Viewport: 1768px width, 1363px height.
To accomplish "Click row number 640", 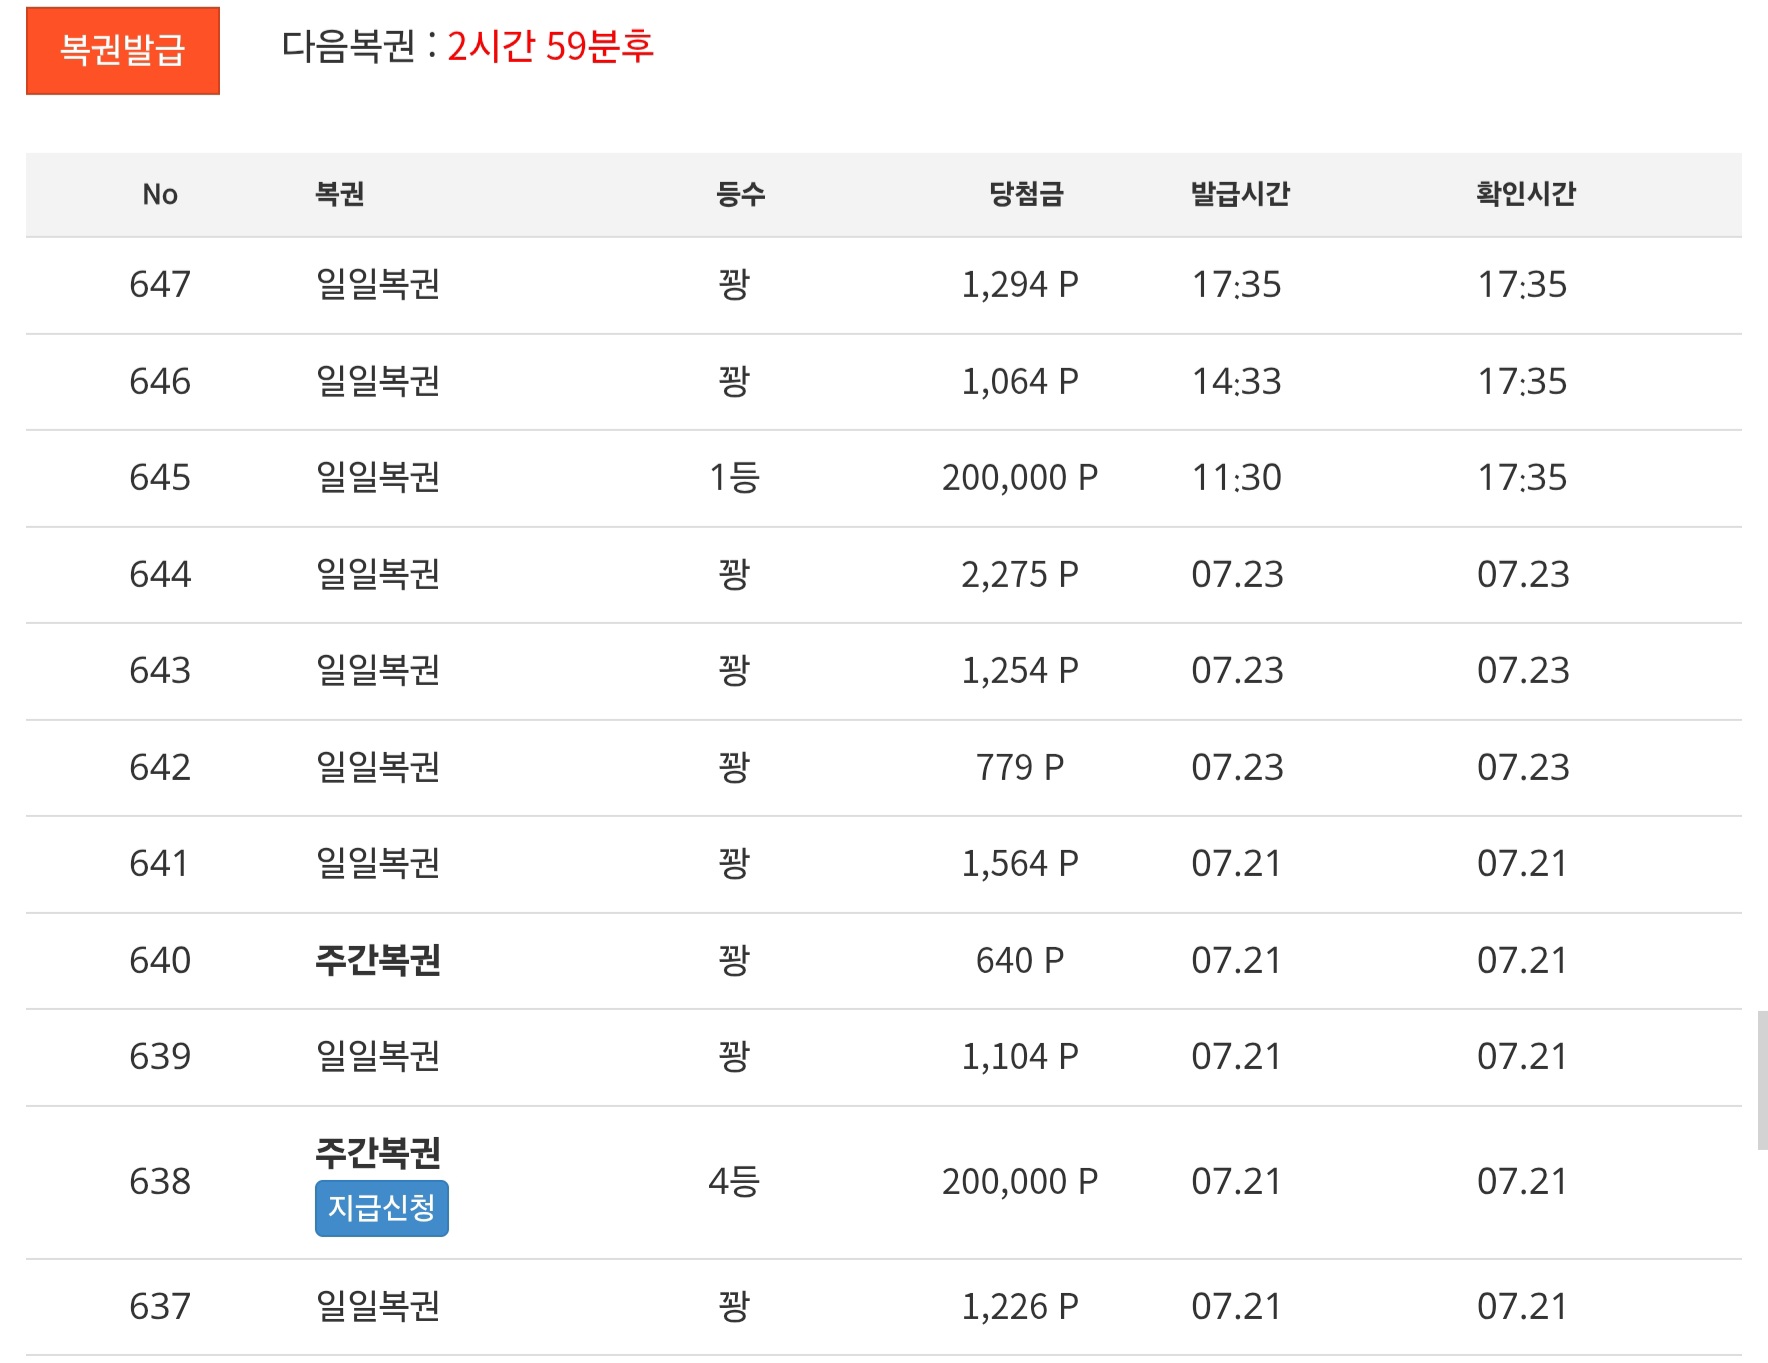I will [x=160, y=961].
